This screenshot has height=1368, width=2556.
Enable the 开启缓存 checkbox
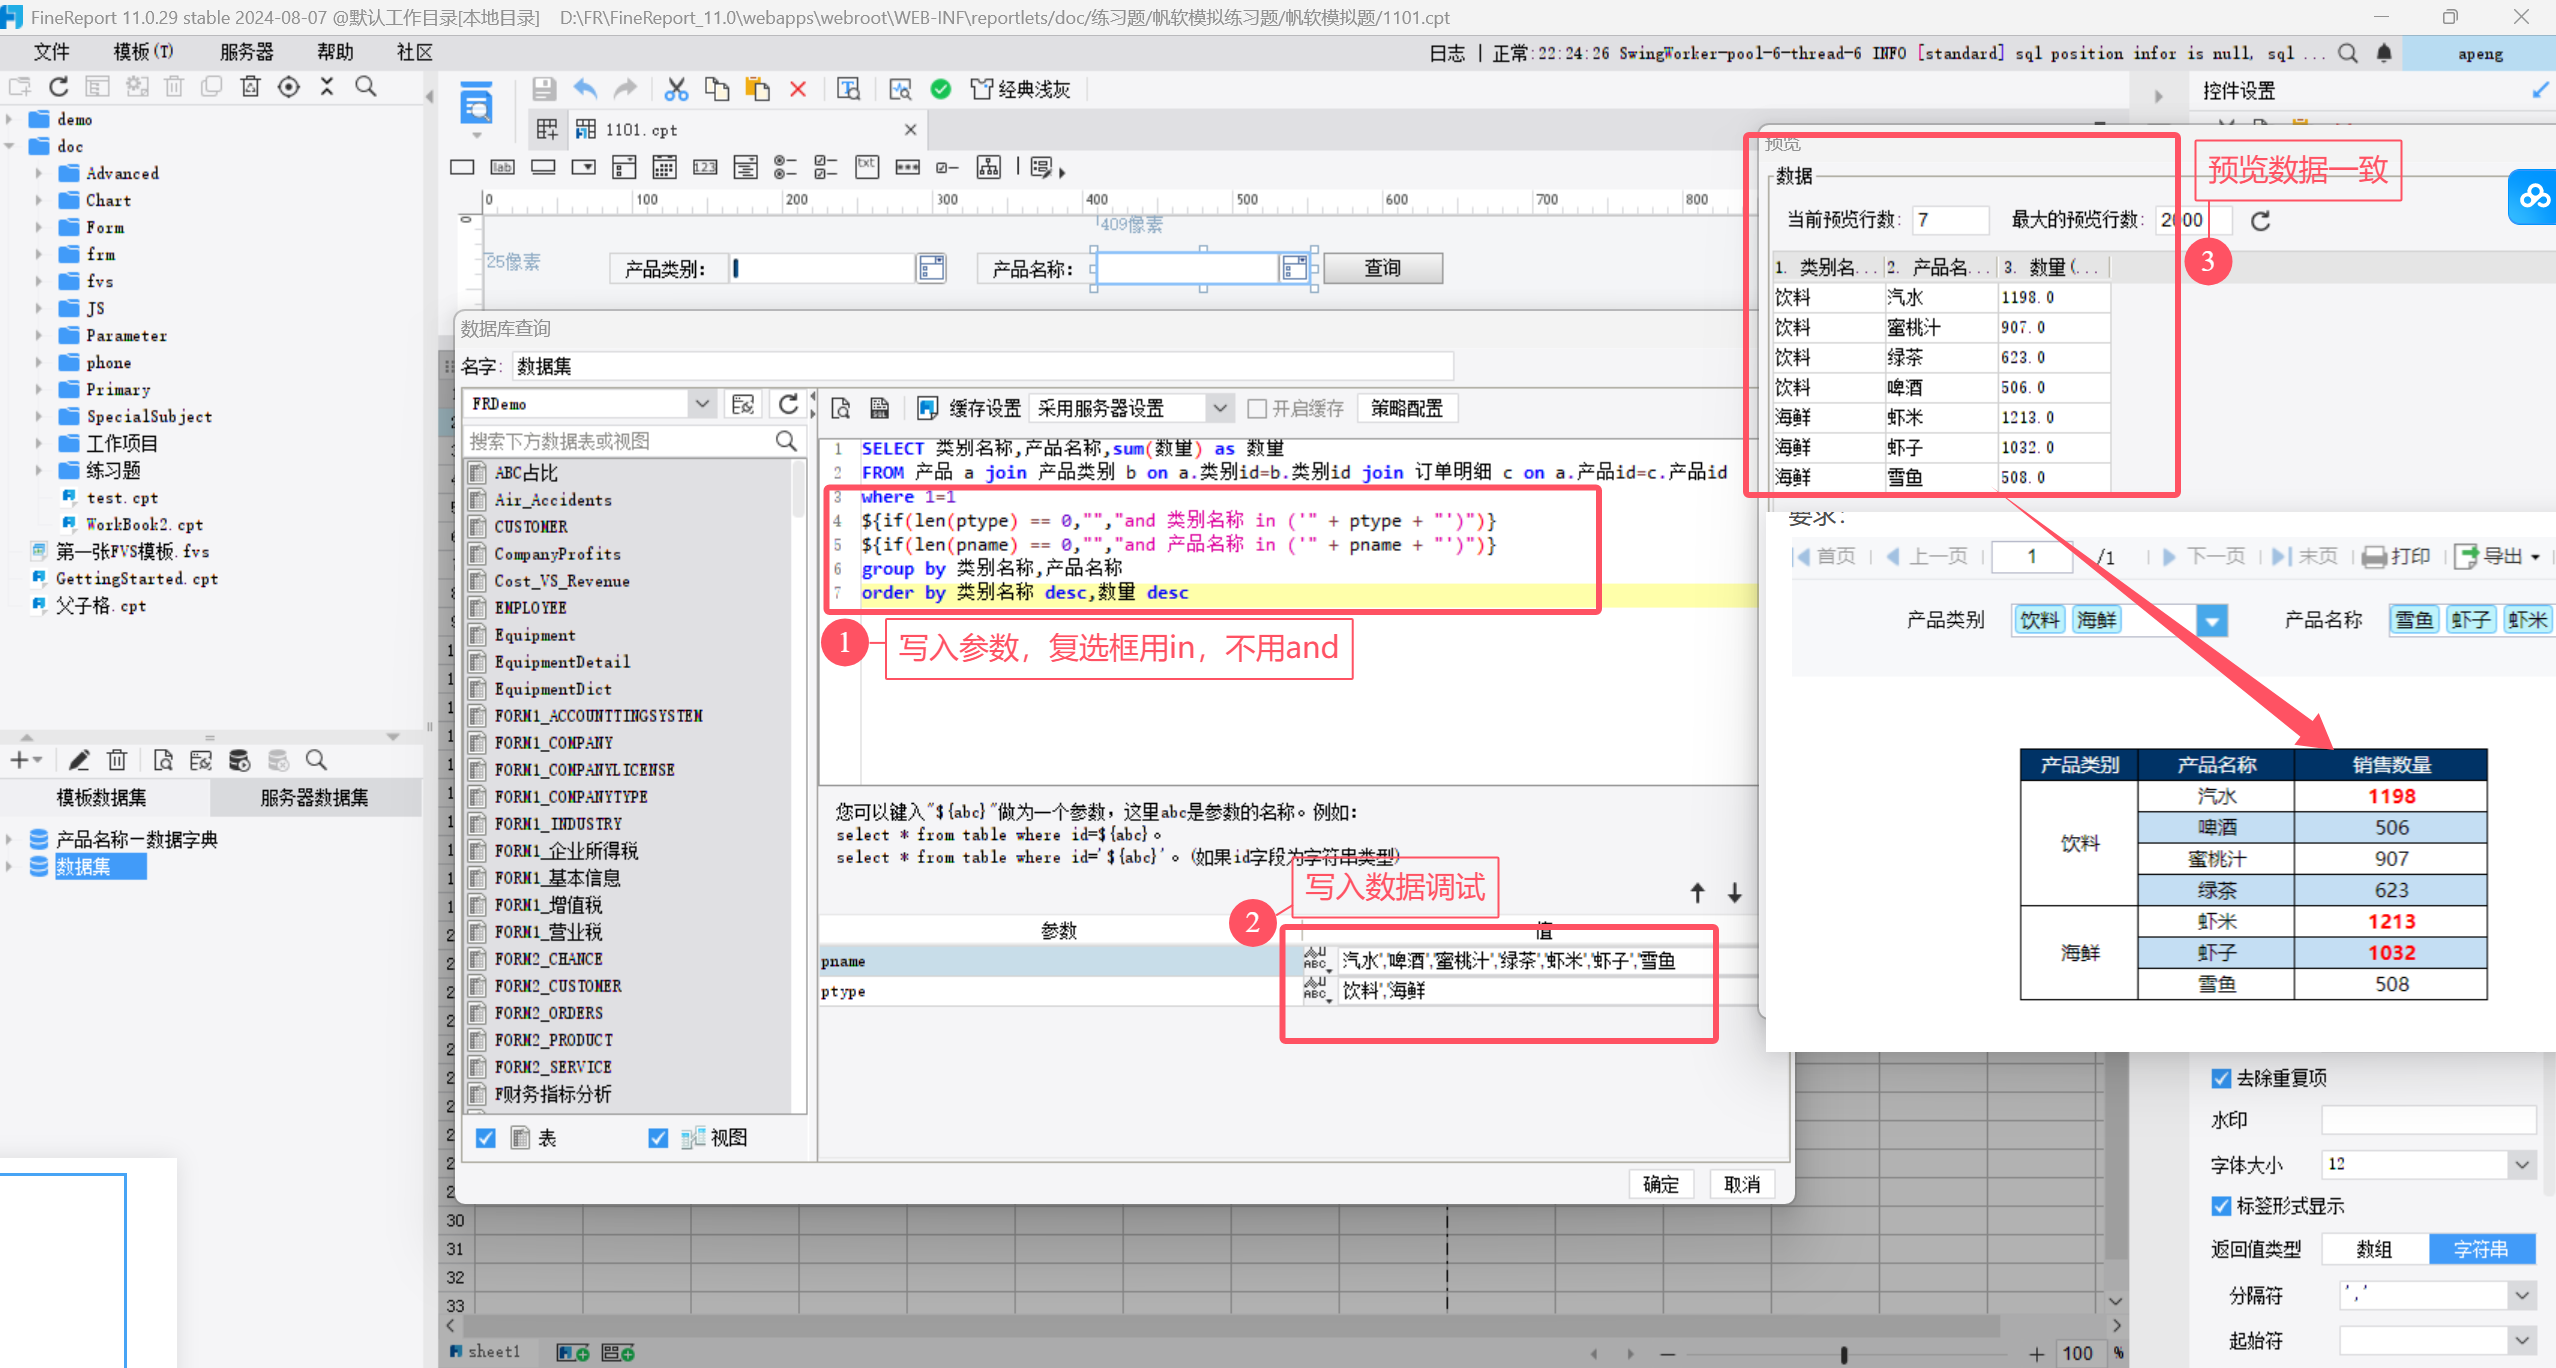coord(1258,408)
